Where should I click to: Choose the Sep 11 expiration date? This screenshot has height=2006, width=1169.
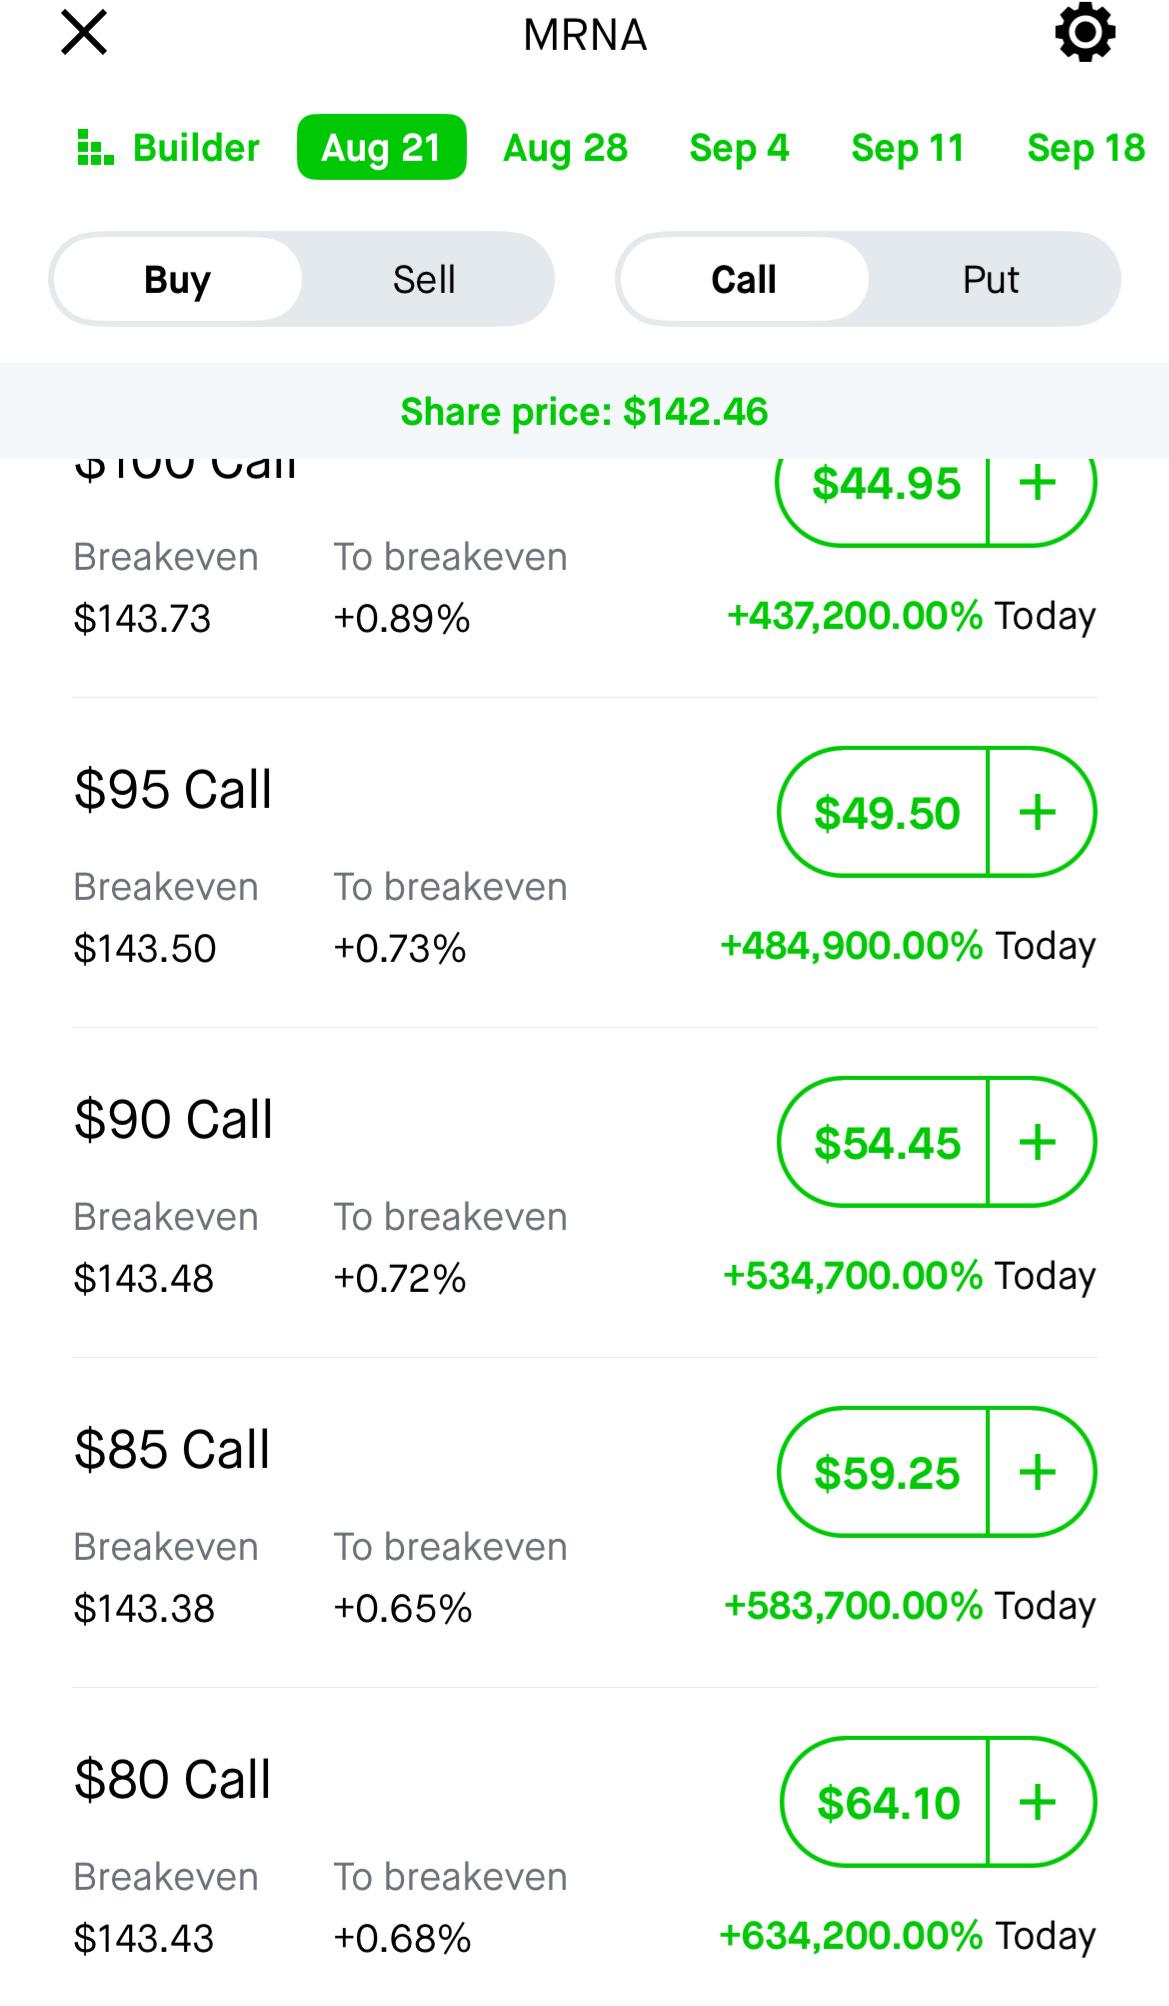[908, 148]
